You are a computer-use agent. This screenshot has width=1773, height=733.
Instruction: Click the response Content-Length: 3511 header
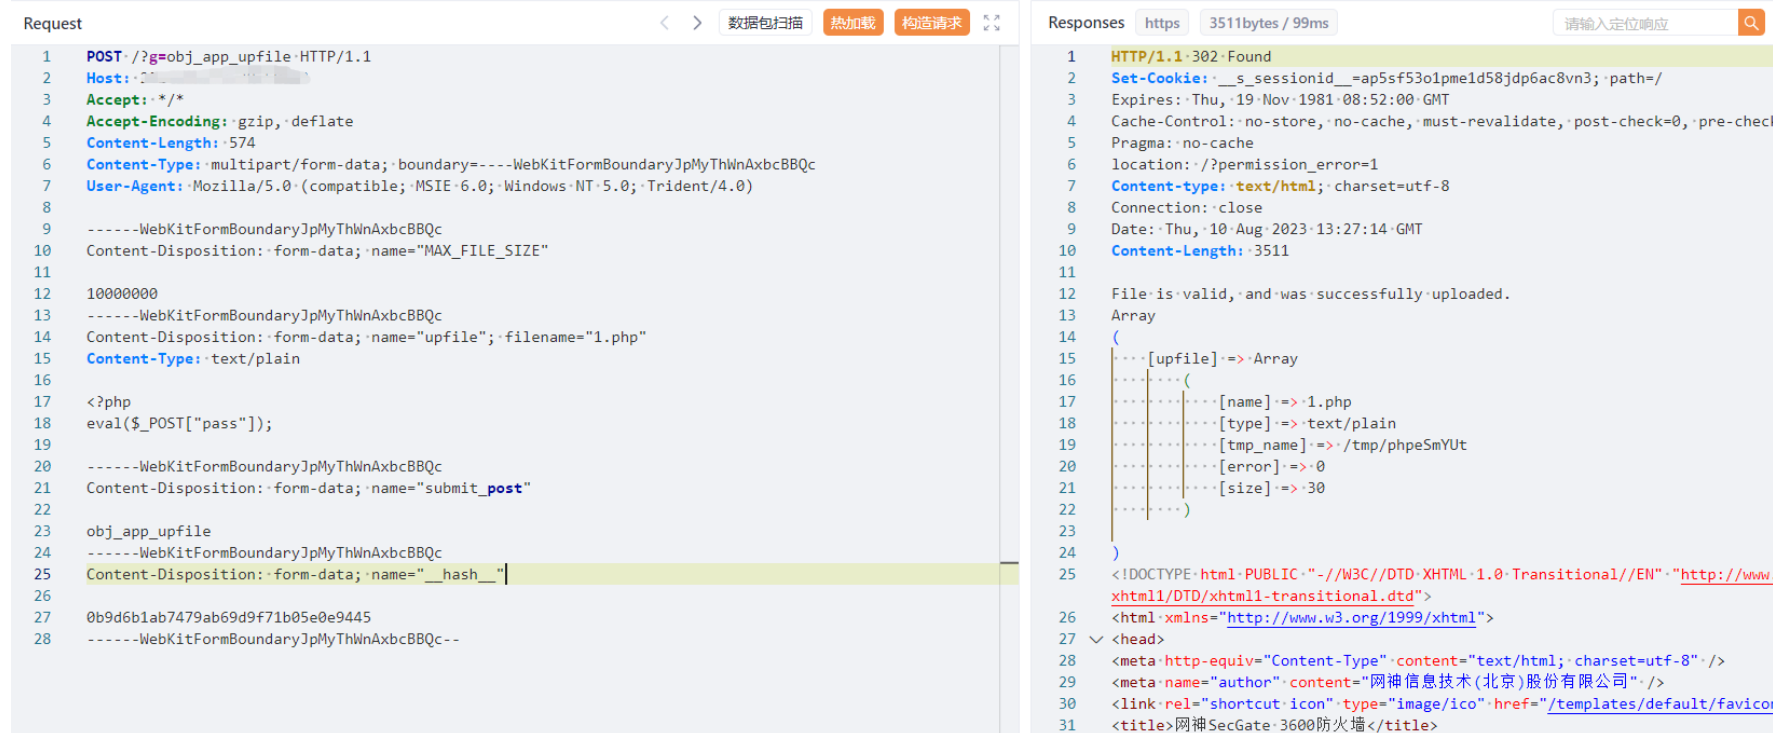tap(1200, 251)
